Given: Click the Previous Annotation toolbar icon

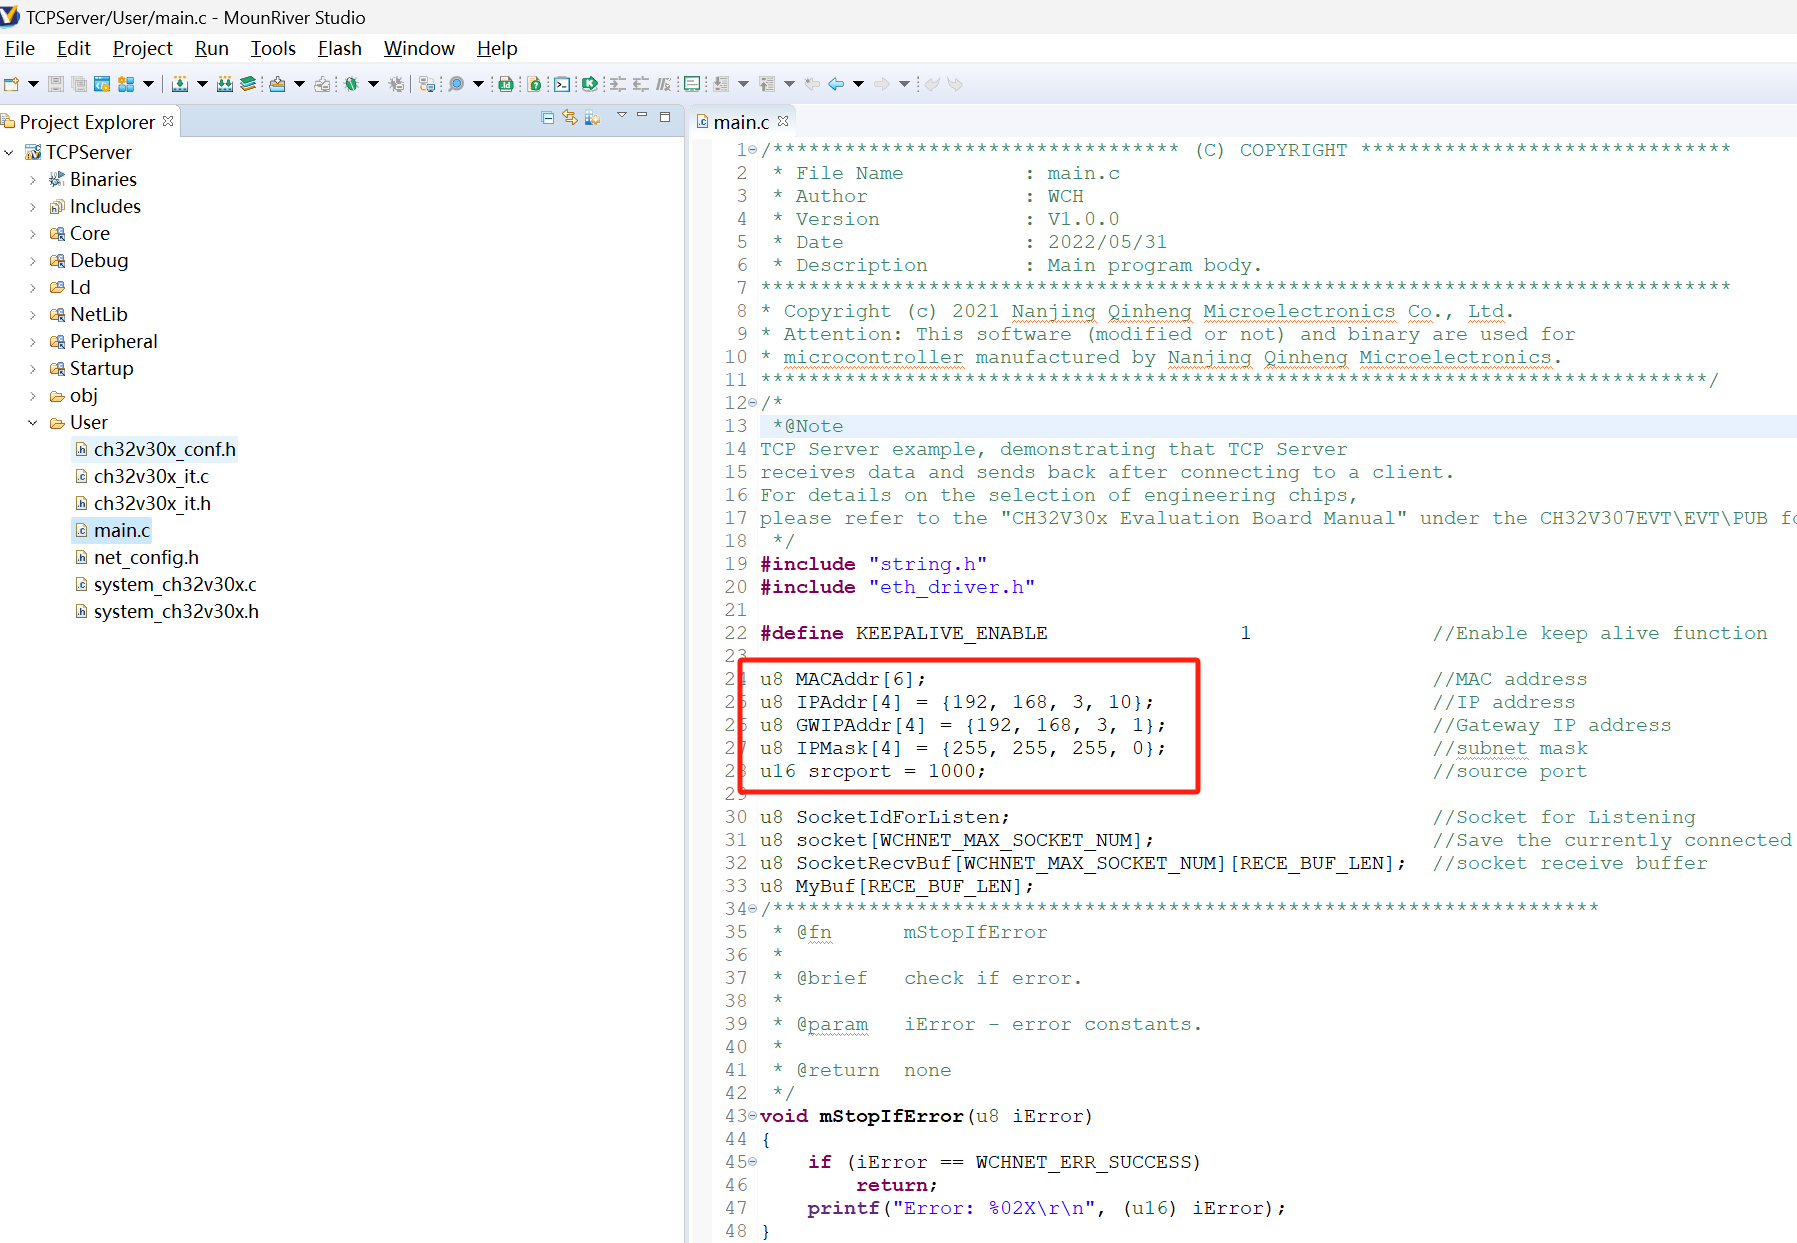Looking at the screenshot, I should (x=767, y=84).
